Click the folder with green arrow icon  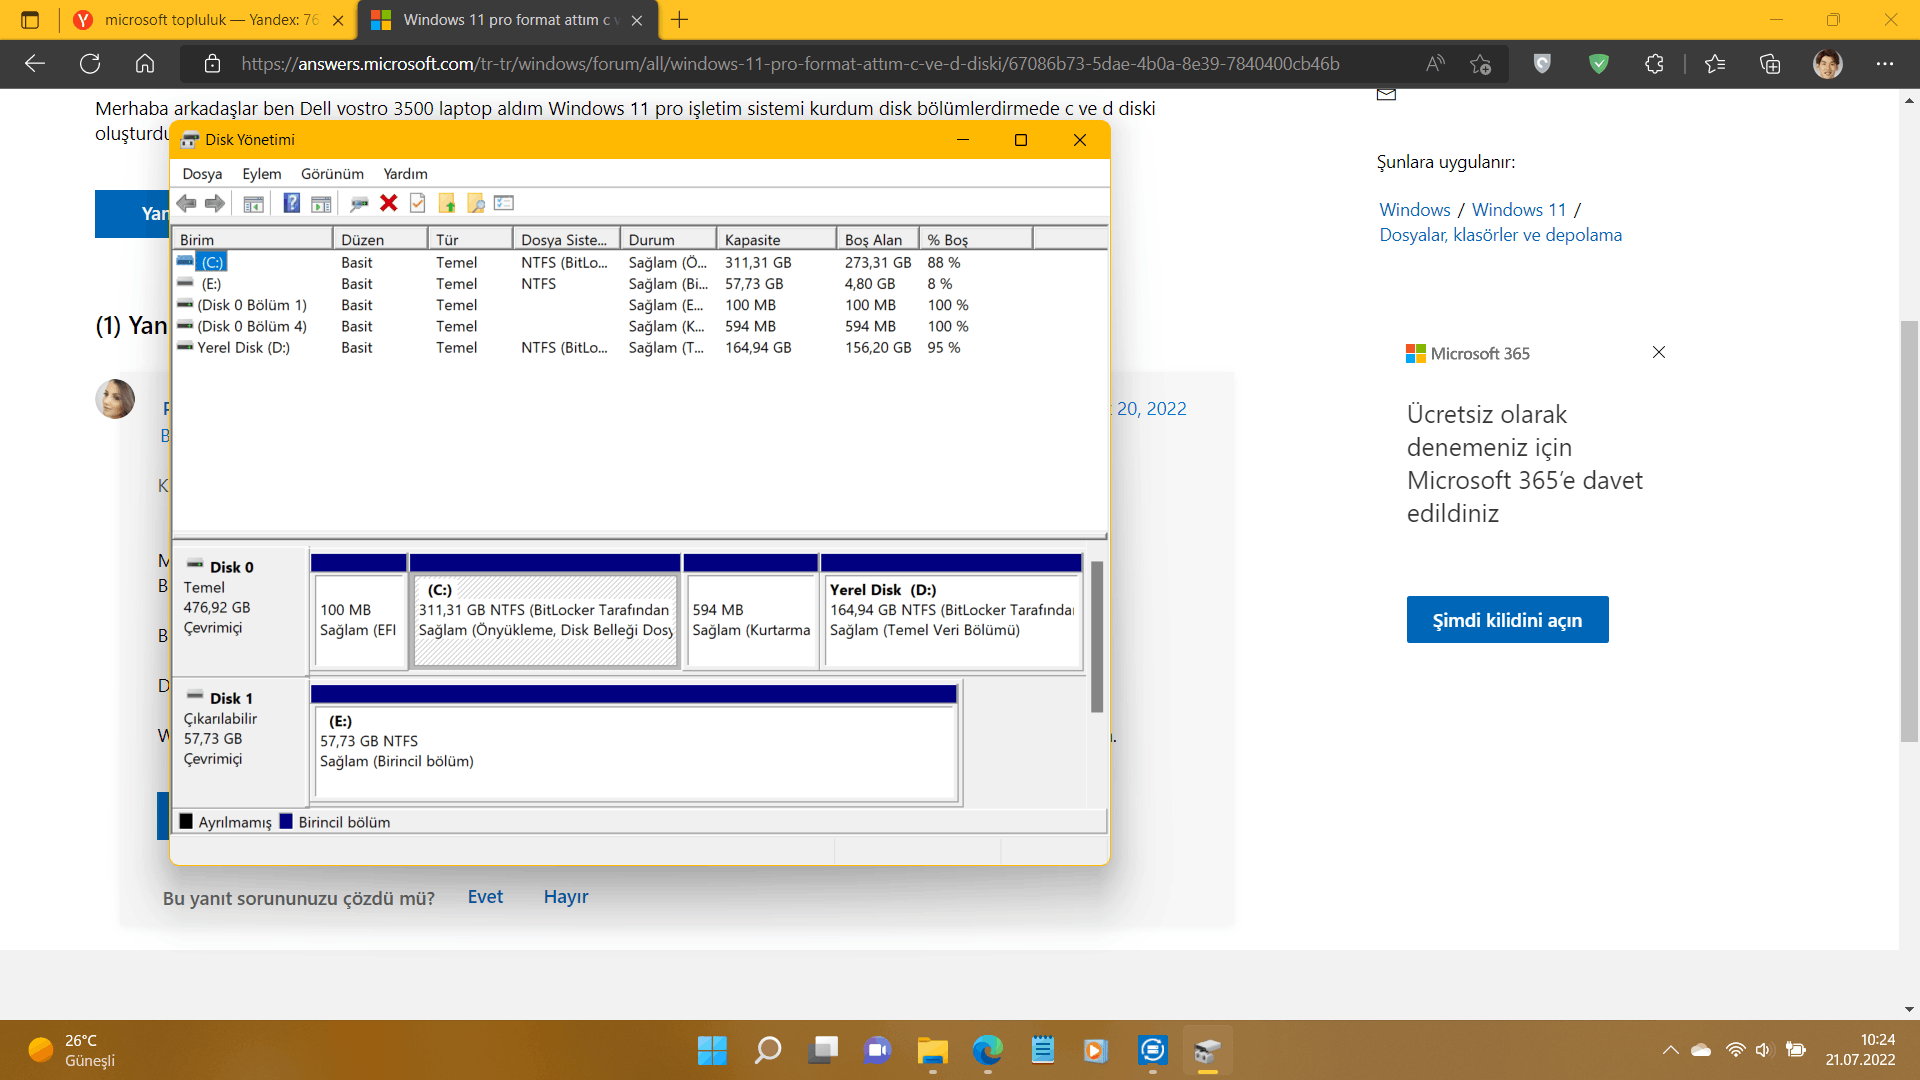[x=447, y=203]
